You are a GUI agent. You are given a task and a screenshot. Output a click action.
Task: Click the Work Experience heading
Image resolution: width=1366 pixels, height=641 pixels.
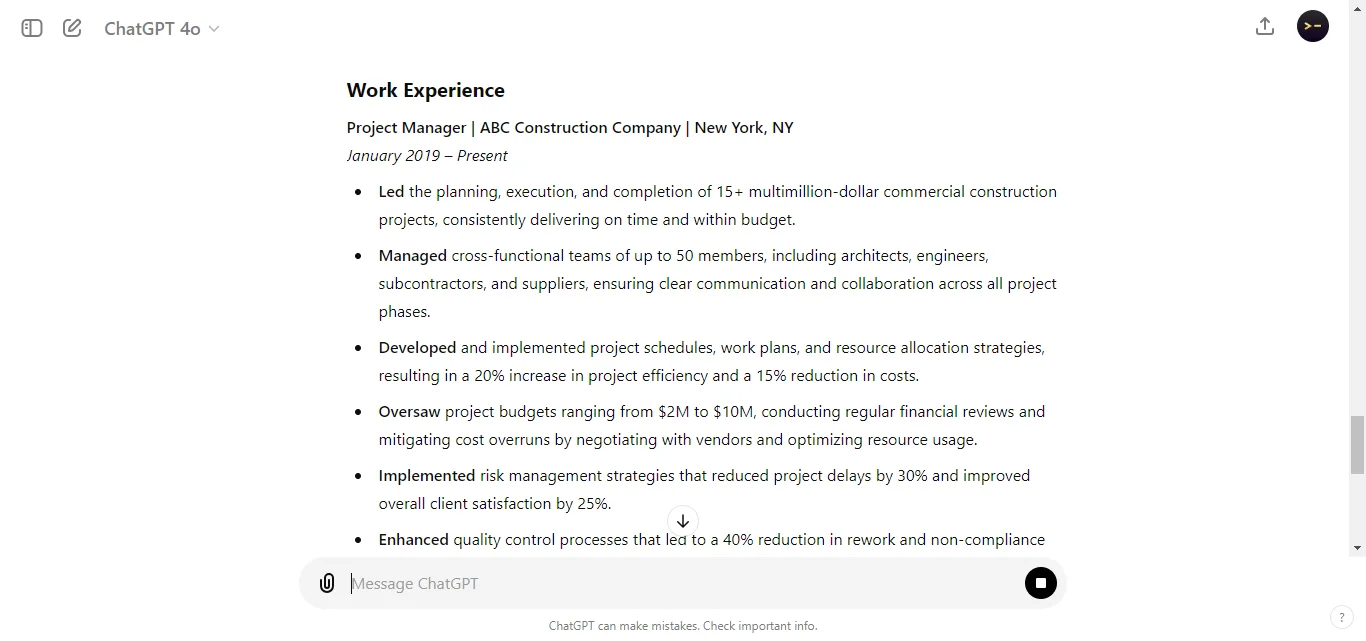426,90
